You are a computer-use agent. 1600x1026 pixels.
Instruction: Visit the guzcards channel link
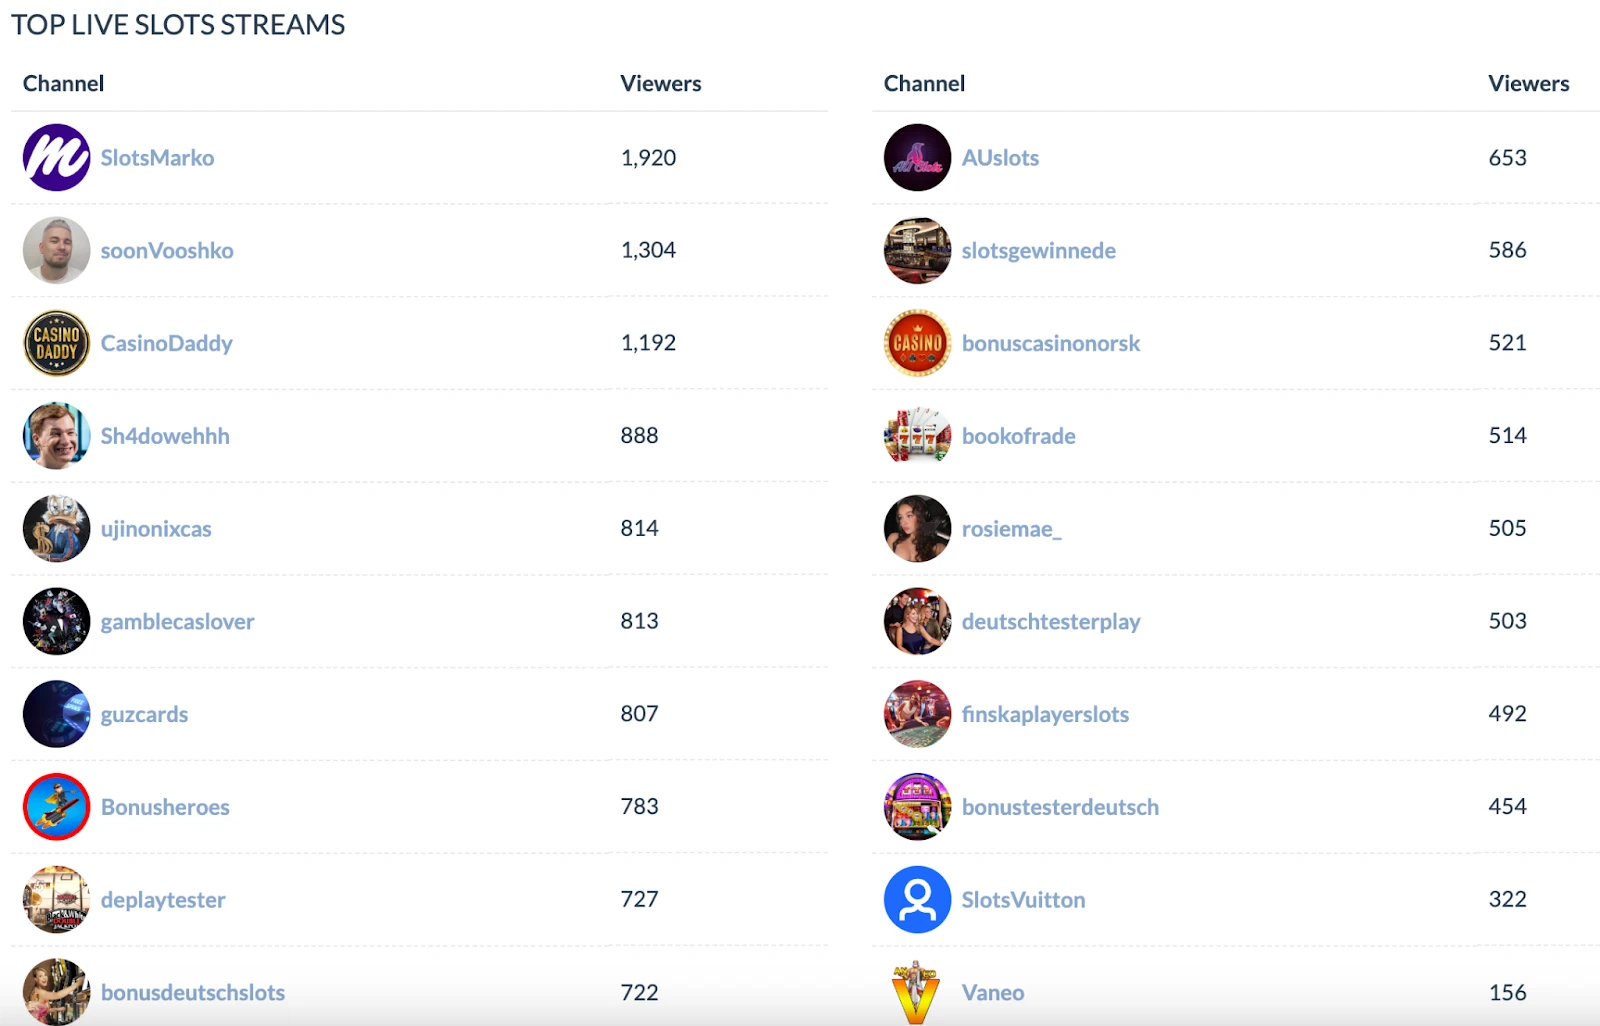point(144,715)
